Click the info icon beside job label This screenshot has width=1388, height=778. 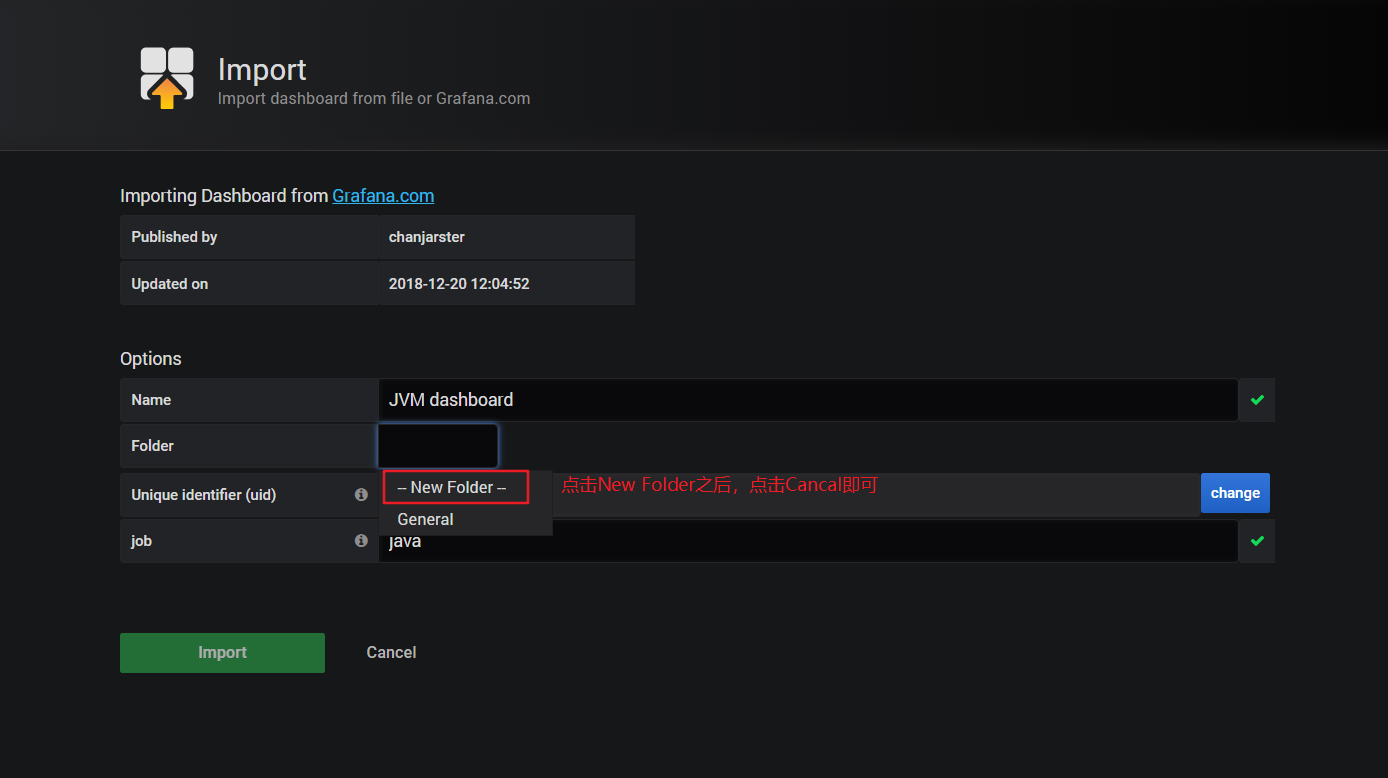pos(361,541)
